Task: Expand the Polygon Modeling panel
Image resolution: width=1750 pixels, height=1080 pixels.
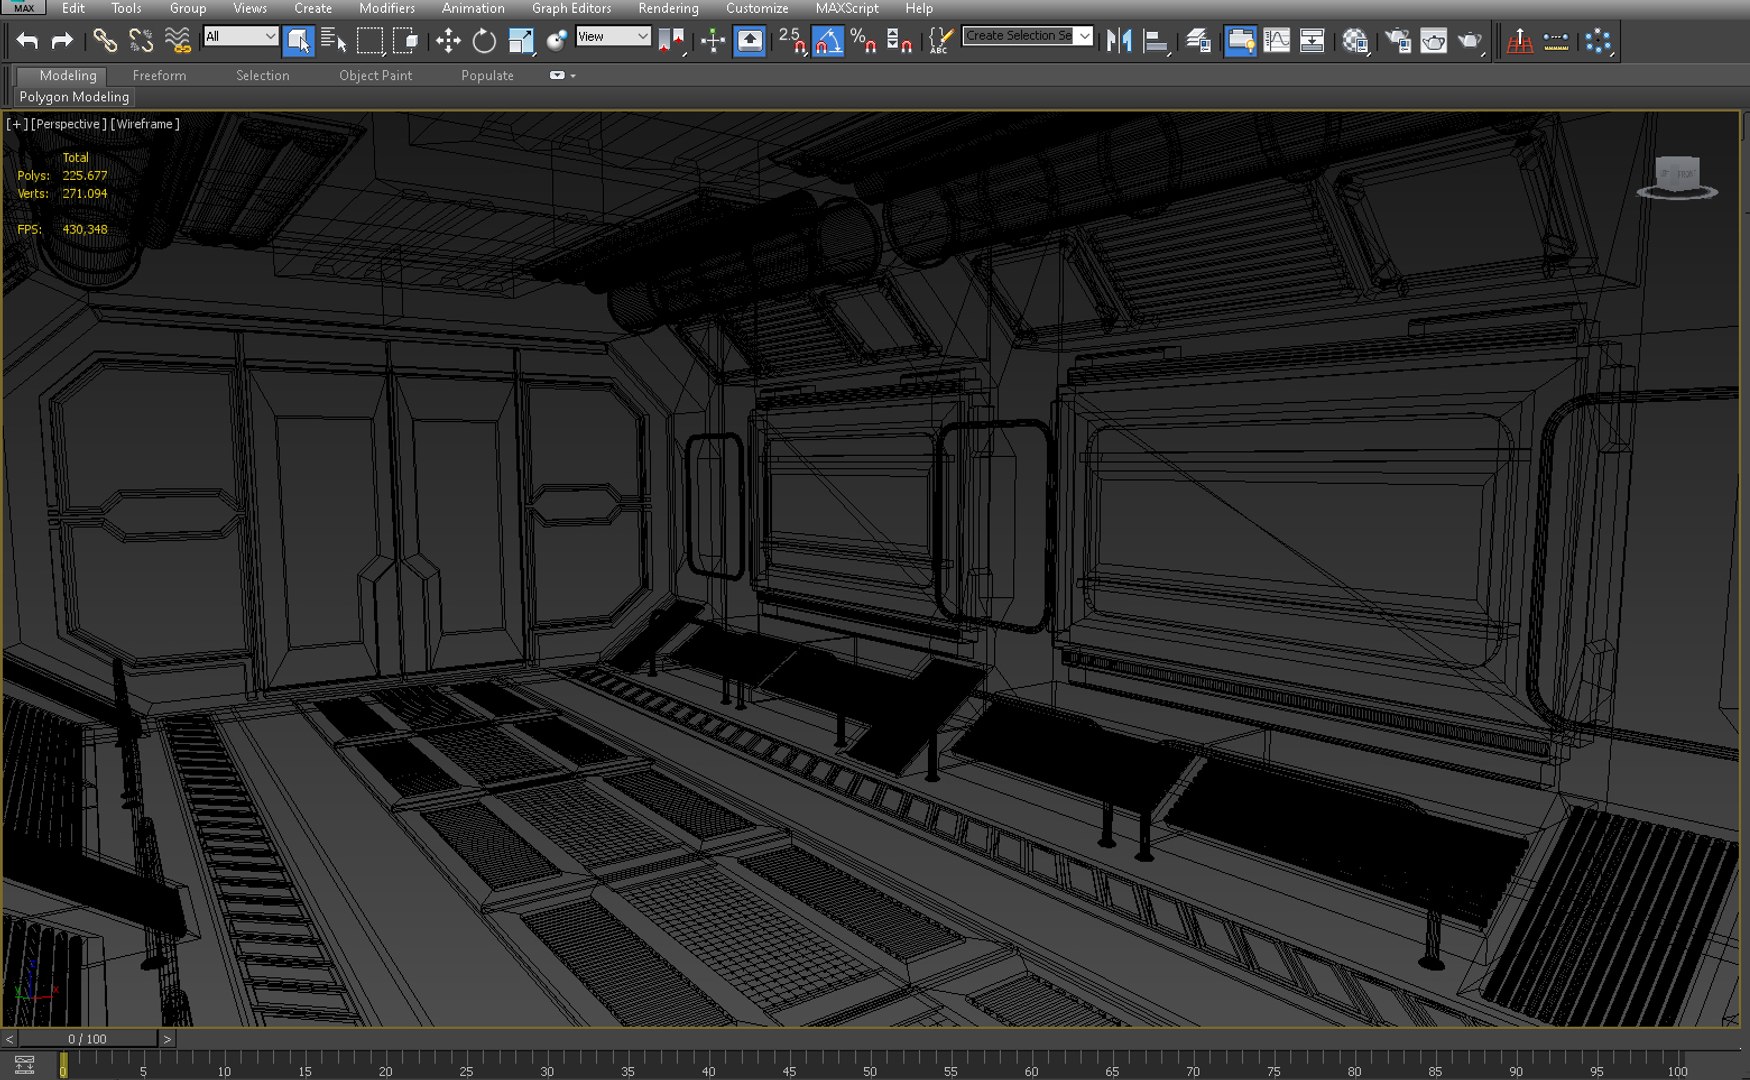Action: (74, 97)
